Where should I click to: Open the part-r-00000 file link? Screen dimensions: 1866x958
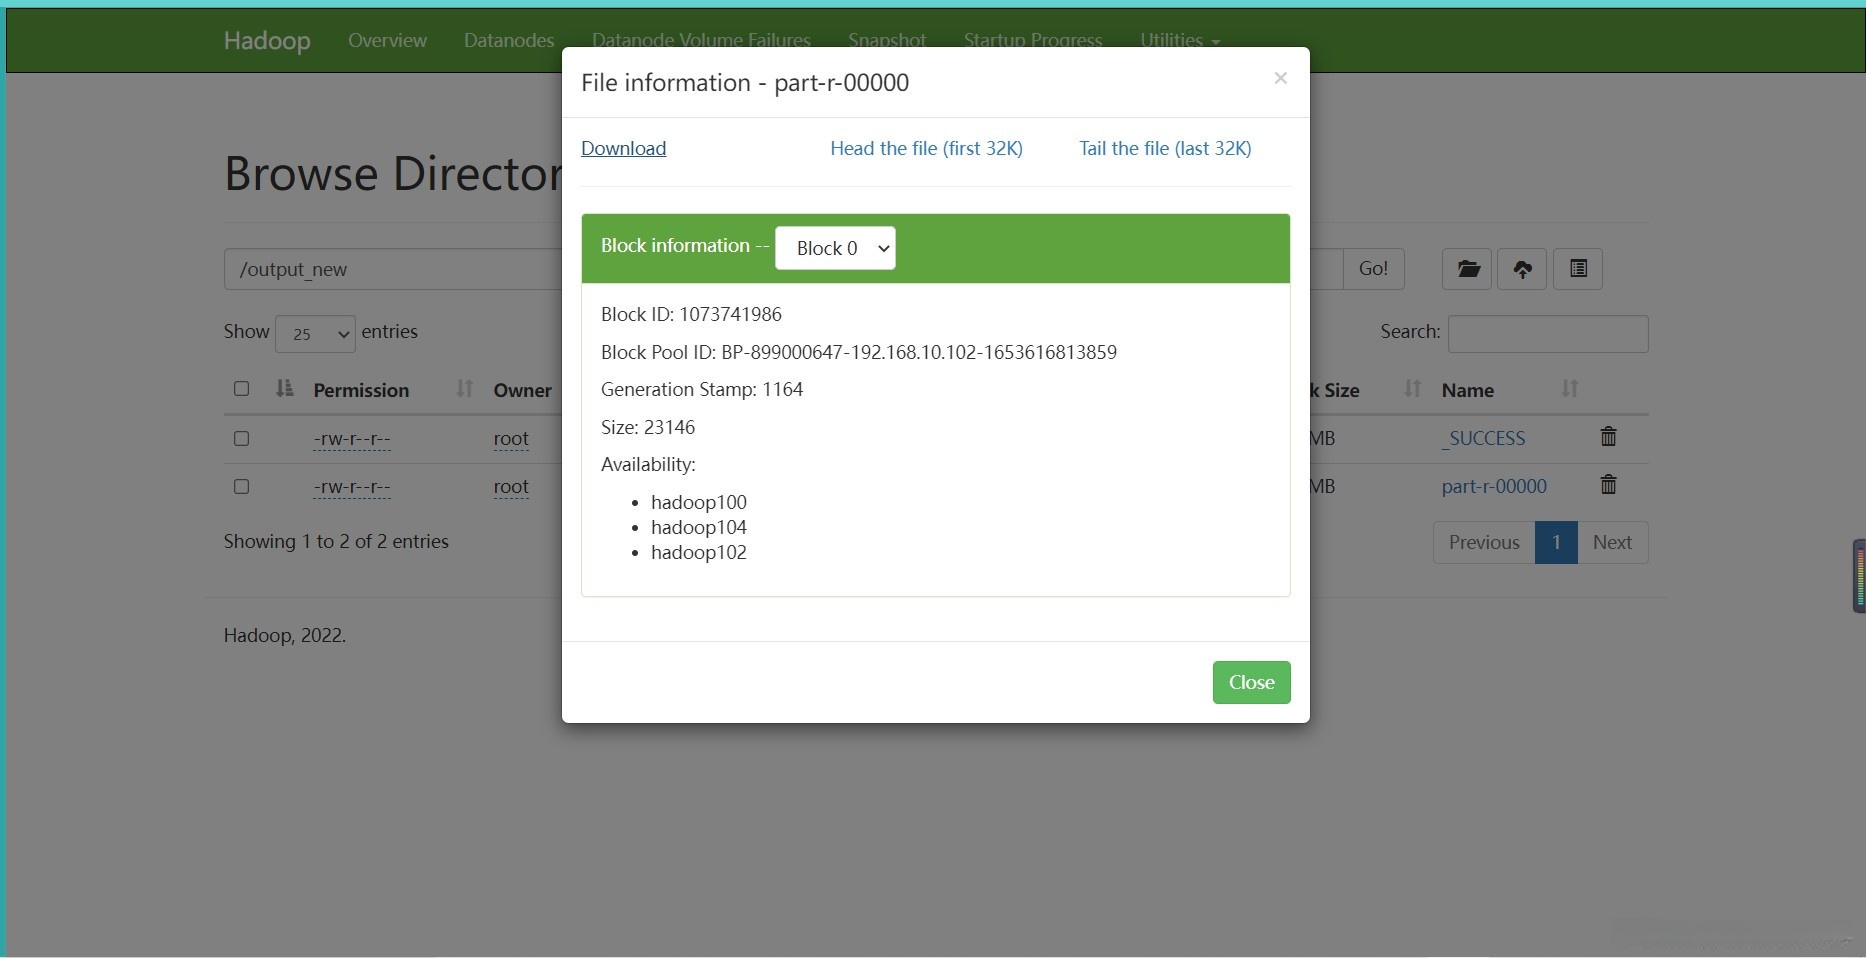[x=1494, y=487]
